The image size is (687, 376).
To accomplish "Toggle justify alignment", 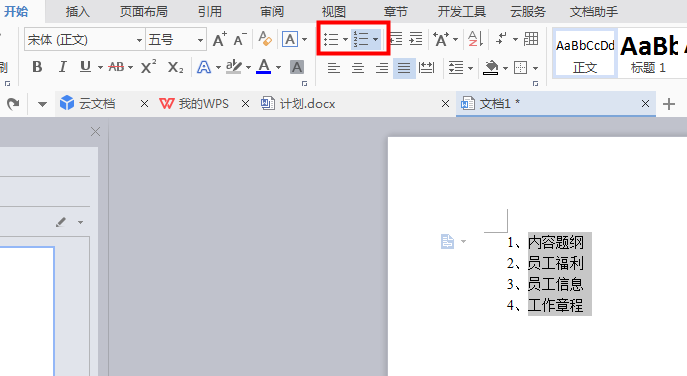I will tap(404, 68).
